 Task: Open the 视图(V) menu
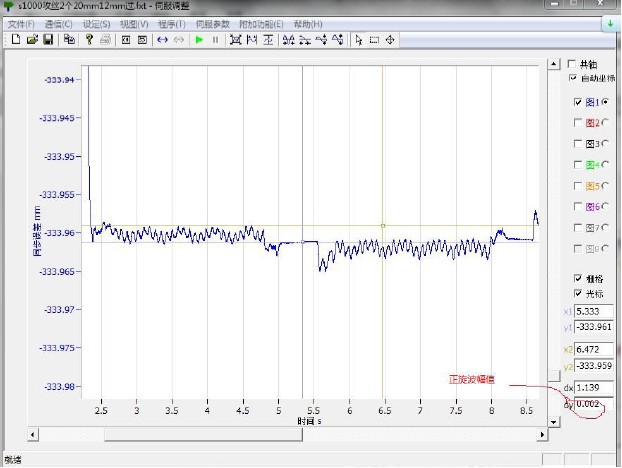[135, 23]
